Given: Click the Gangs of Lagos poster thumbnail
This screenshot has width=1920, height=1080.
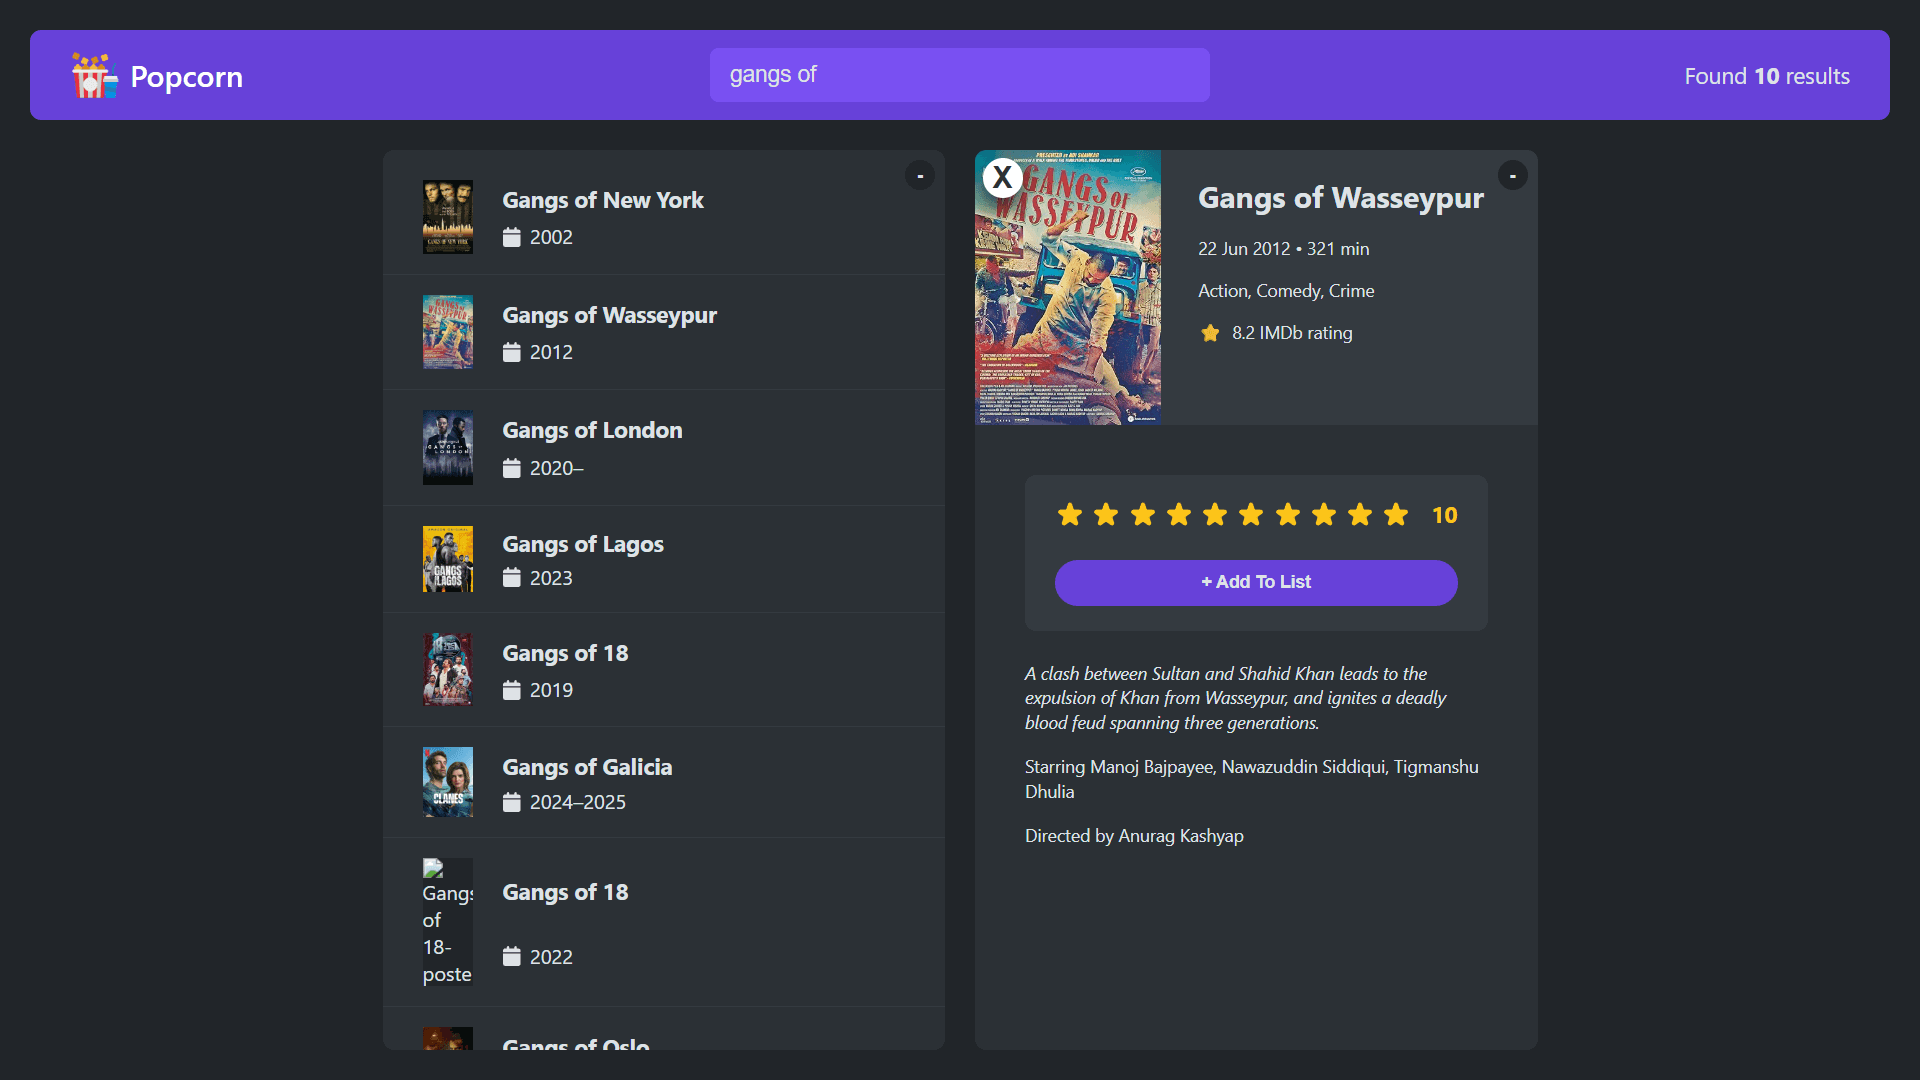Looking at the screenshot, I should coord(447,558).
